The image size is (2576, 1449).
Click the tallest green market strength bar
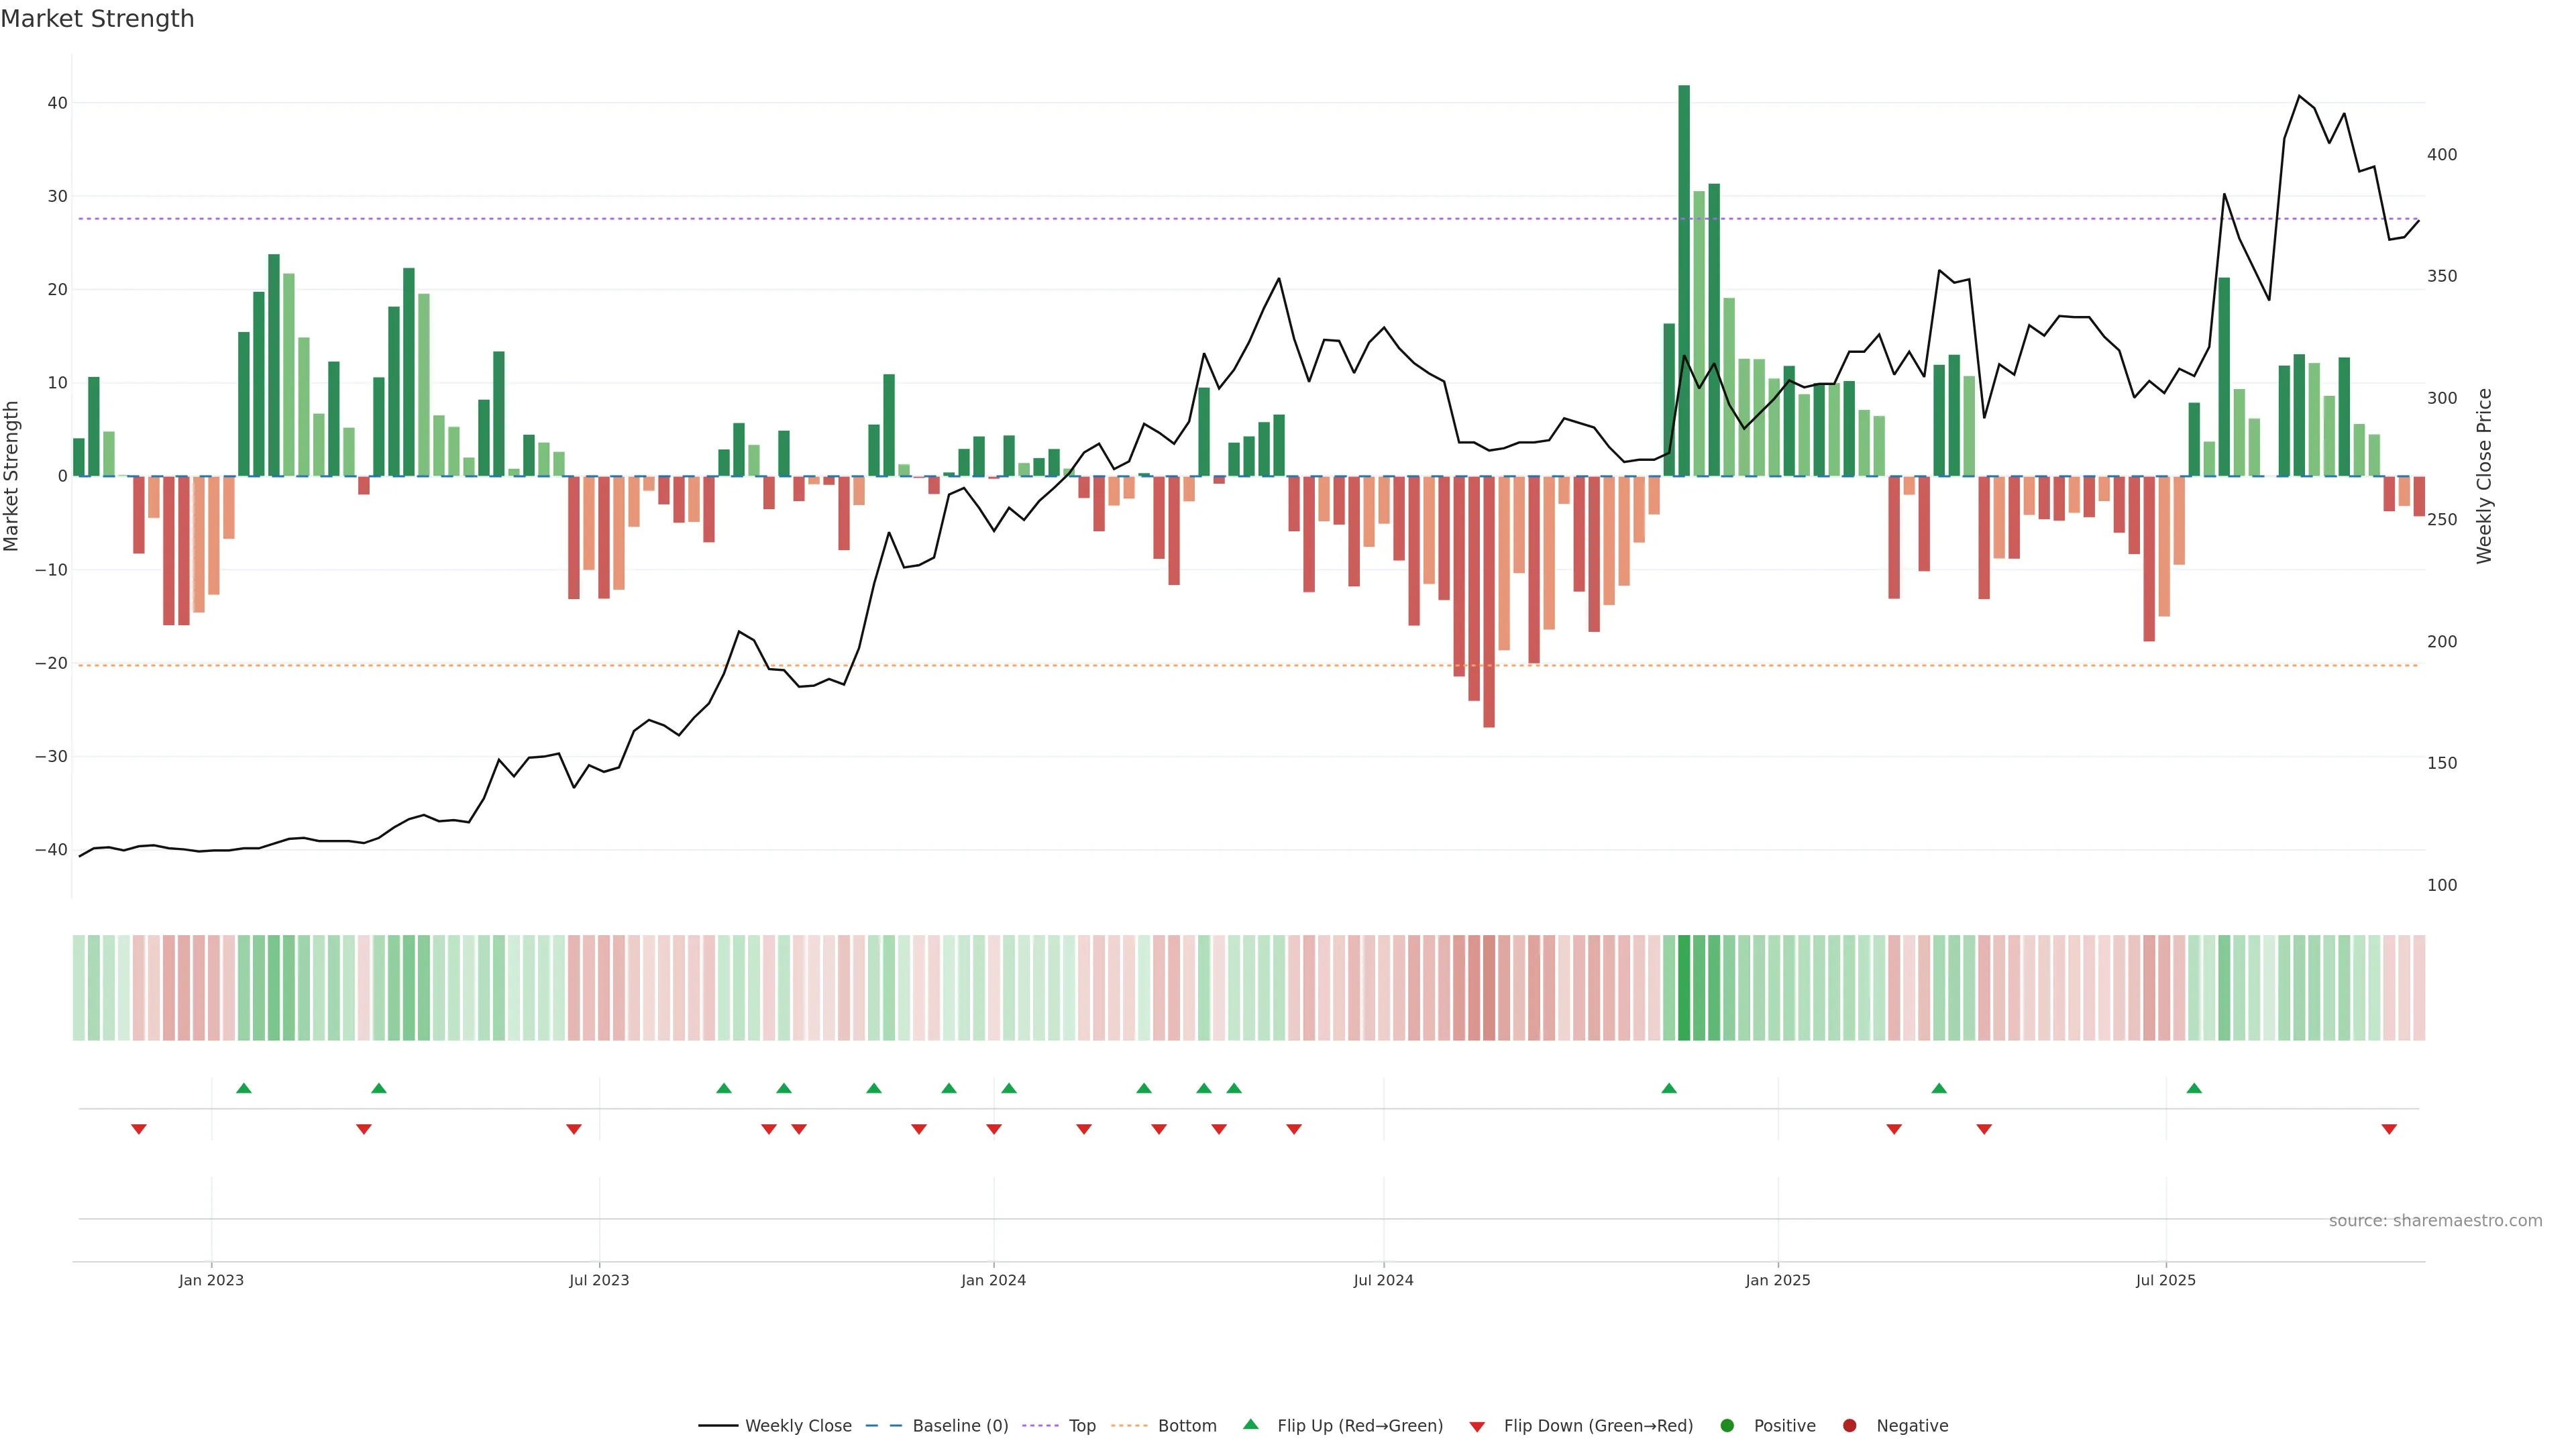point(1684,280)
